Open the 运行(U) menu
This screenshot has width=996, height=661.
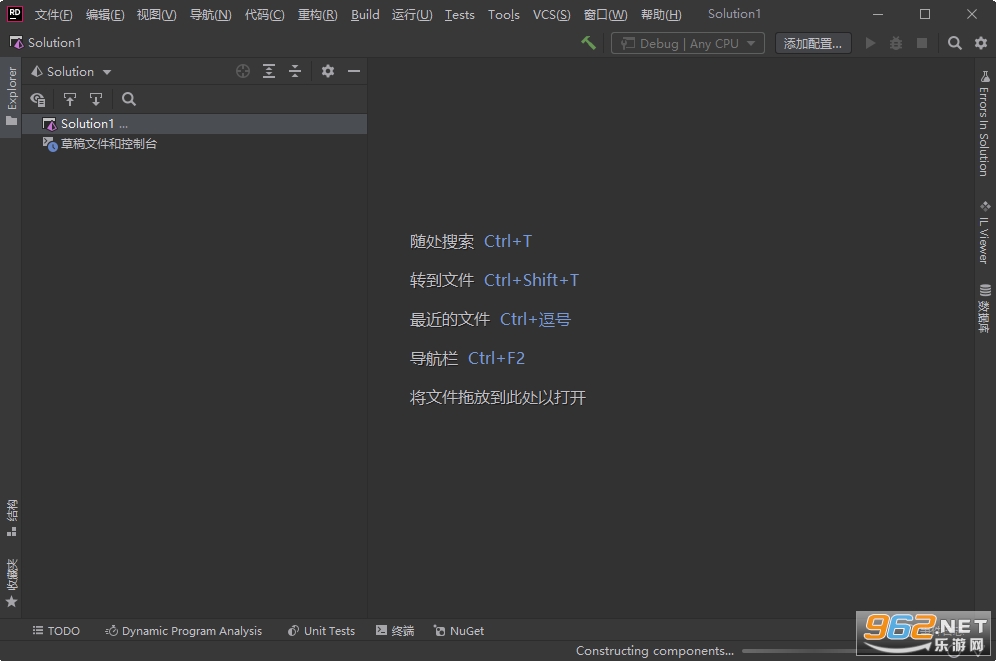[412, 15]
